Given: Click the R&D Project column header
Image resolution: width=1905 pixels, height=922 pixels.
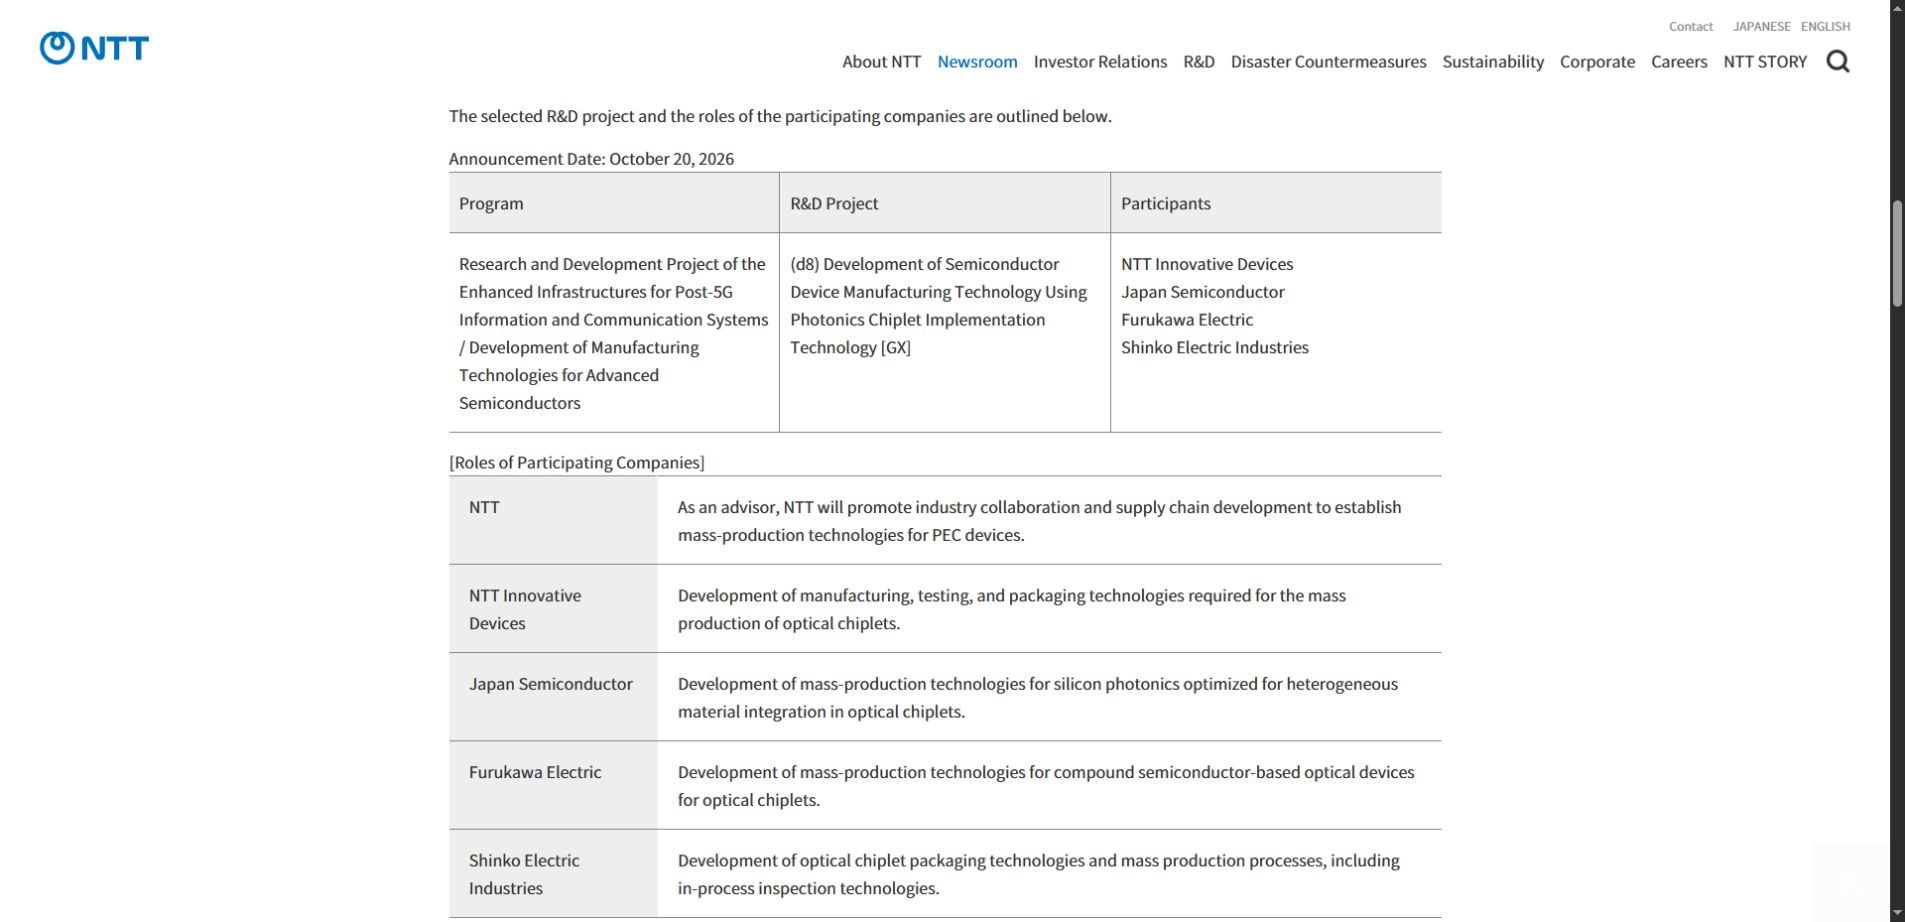Looking at the screenshot, I should (945, 203).
